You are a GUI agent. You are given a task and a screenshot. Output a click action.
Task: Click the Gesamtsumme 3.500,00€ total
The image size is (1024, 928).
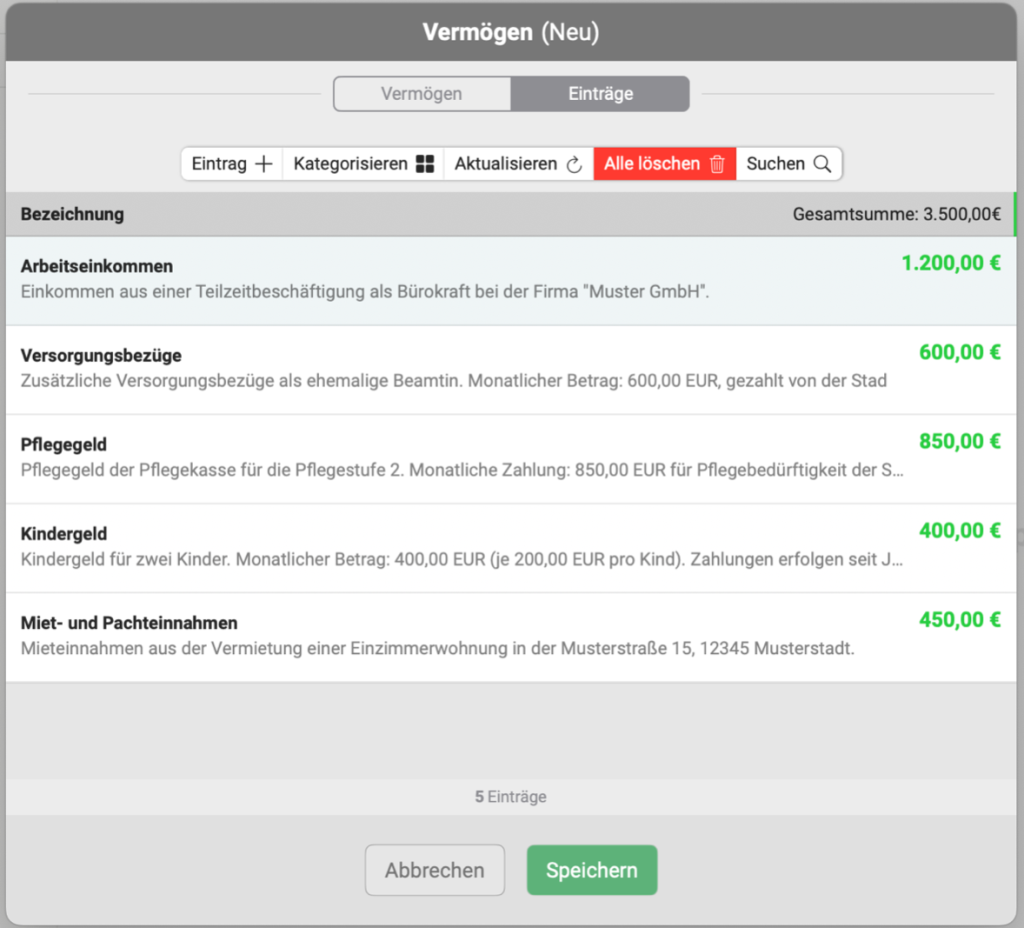(x=896, y=214)
